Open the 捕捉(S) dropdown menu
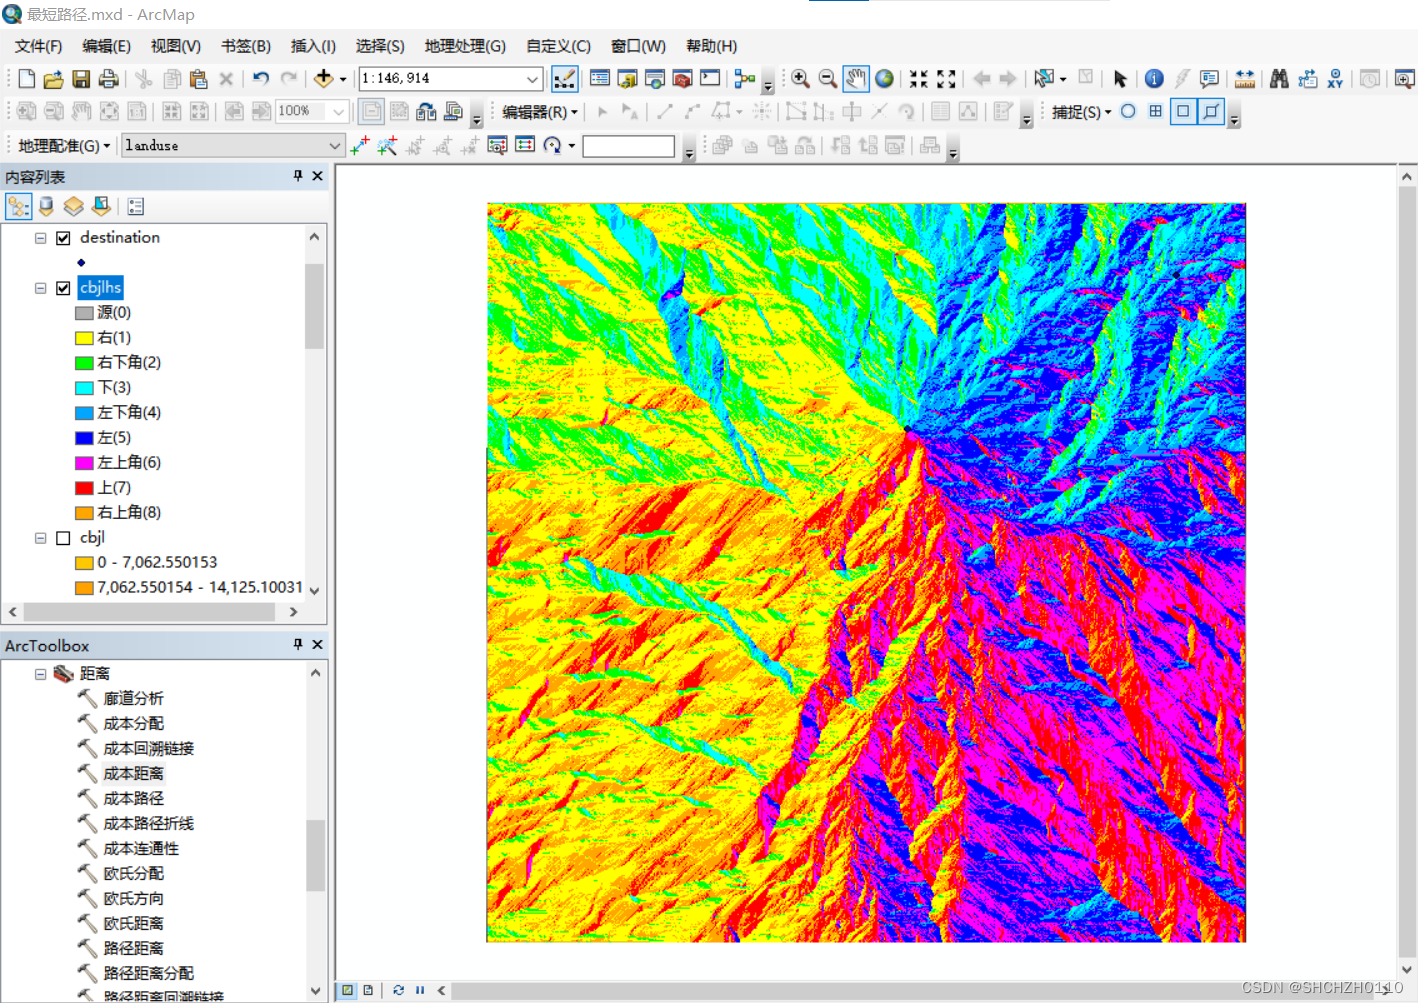This screenshot has width=1418, height=1003. (1081, 112)
